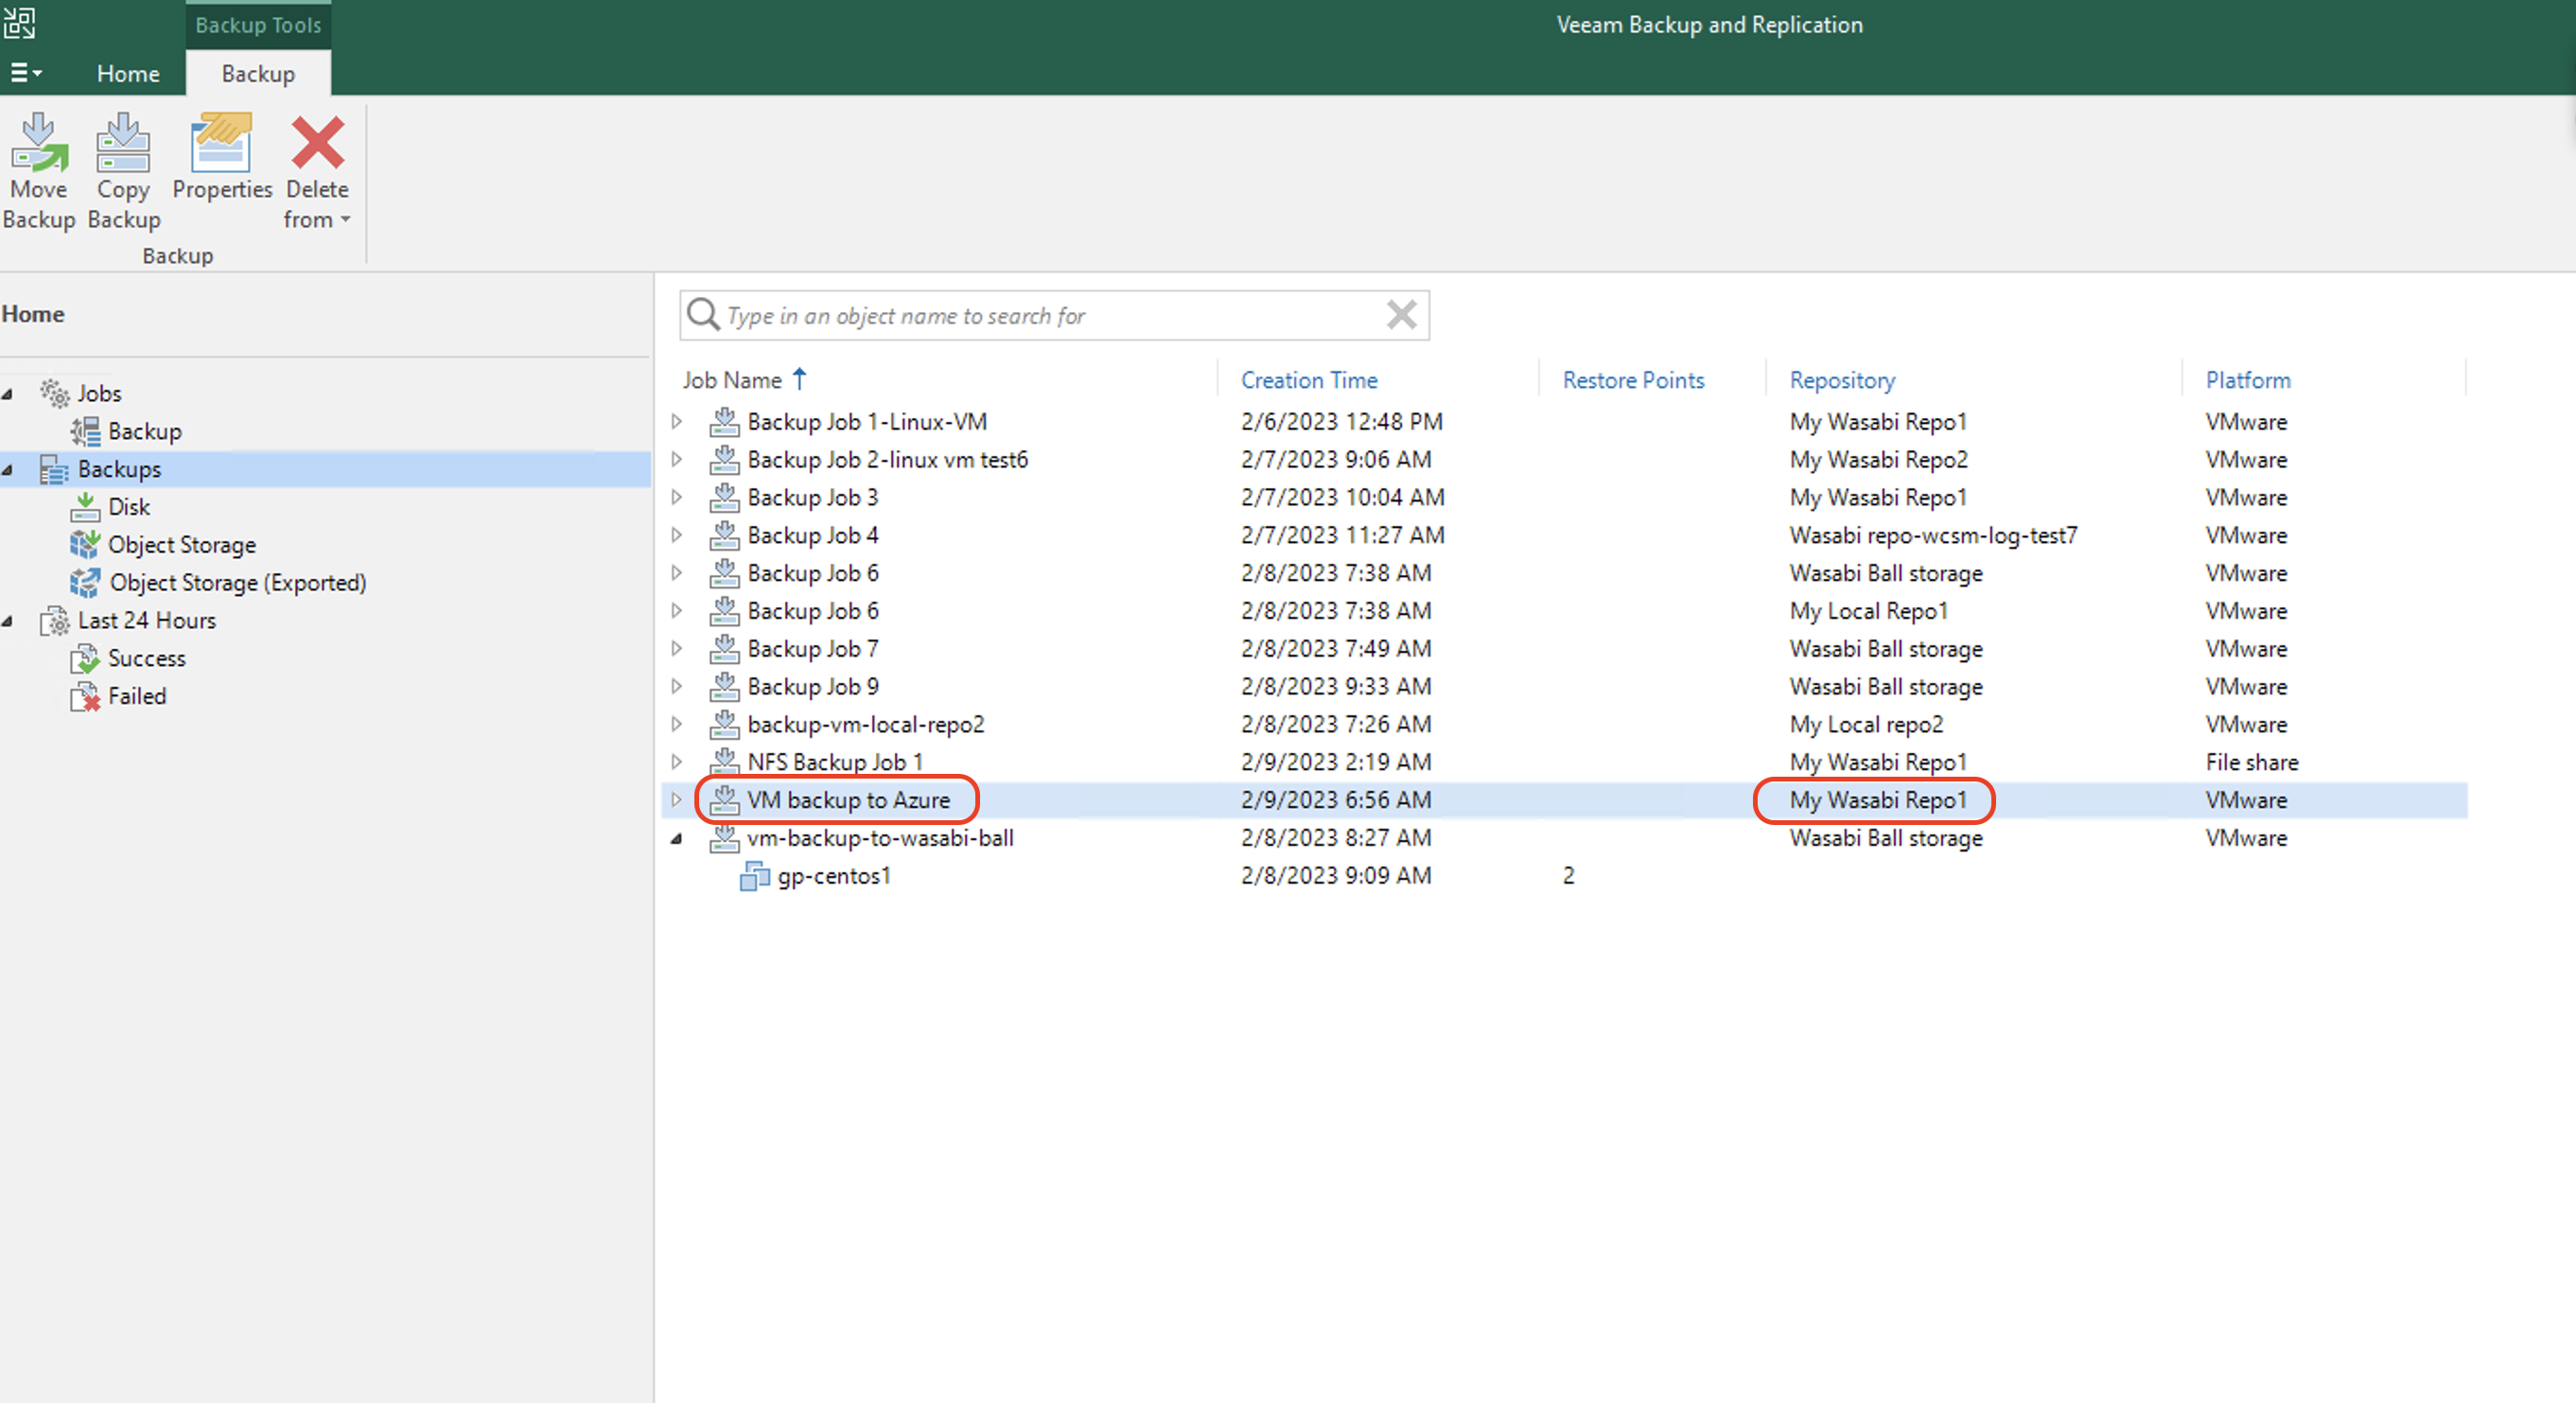
Task: Click the Backup Job 9 name
Action: pos(813,687)
